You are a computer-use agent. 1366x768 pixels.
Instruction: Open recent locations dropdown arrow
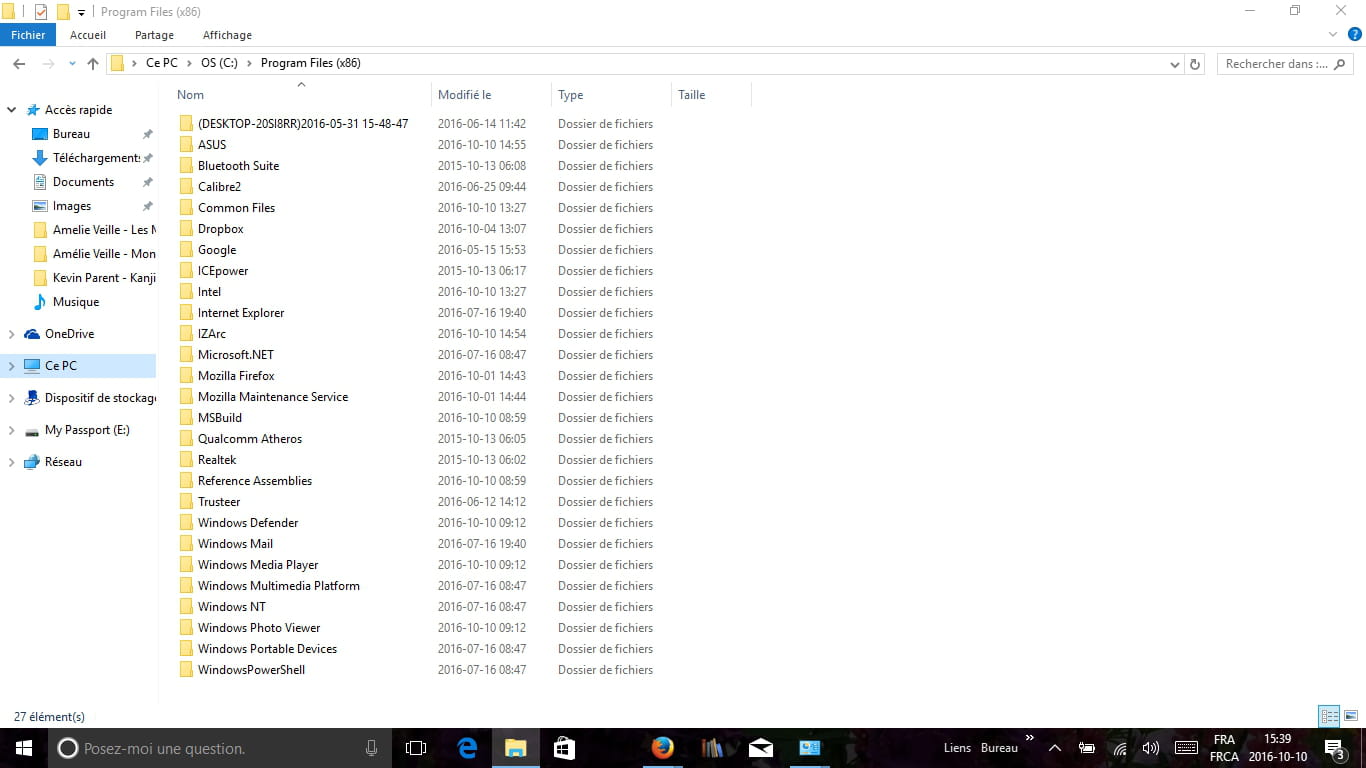[x=72, y=64]
